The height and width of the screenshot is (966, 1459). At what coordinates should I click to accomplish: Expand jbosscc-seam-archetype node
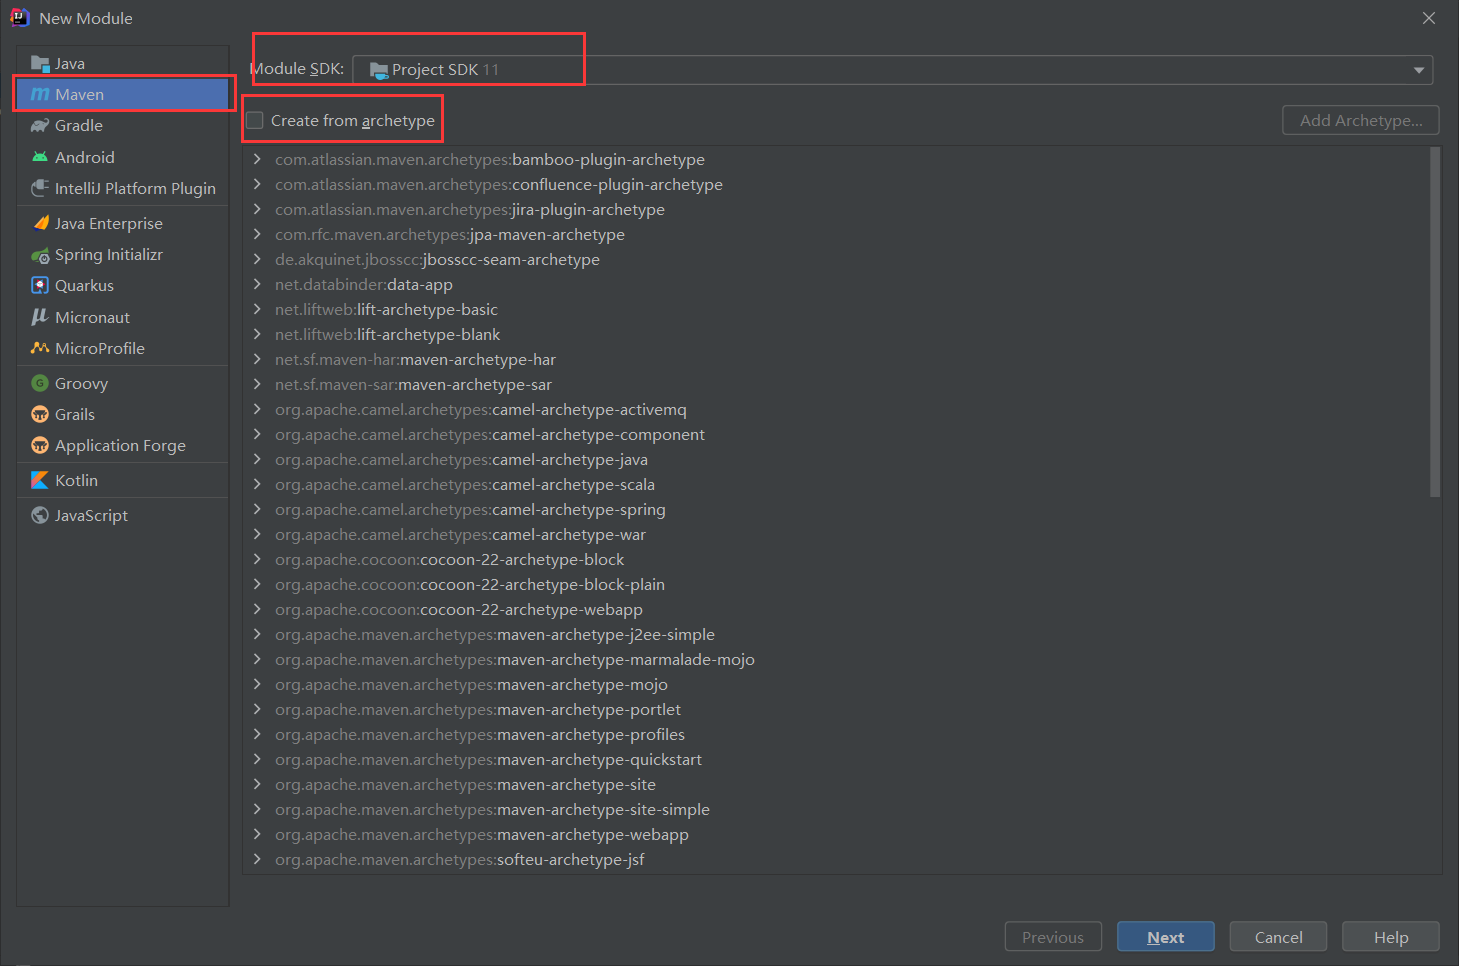coord(257,259)
